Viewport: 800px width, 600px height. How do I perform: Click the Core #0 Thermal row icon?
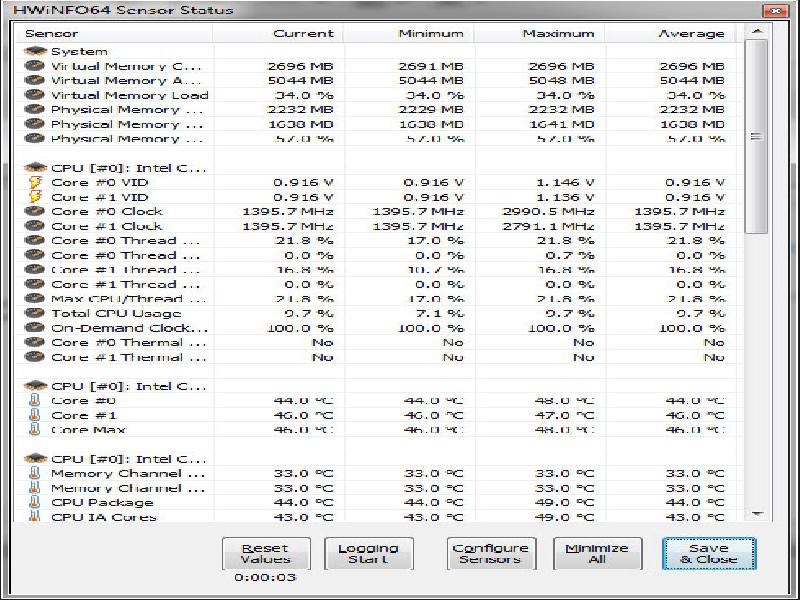pyautogui.click(x=34, y=342)
